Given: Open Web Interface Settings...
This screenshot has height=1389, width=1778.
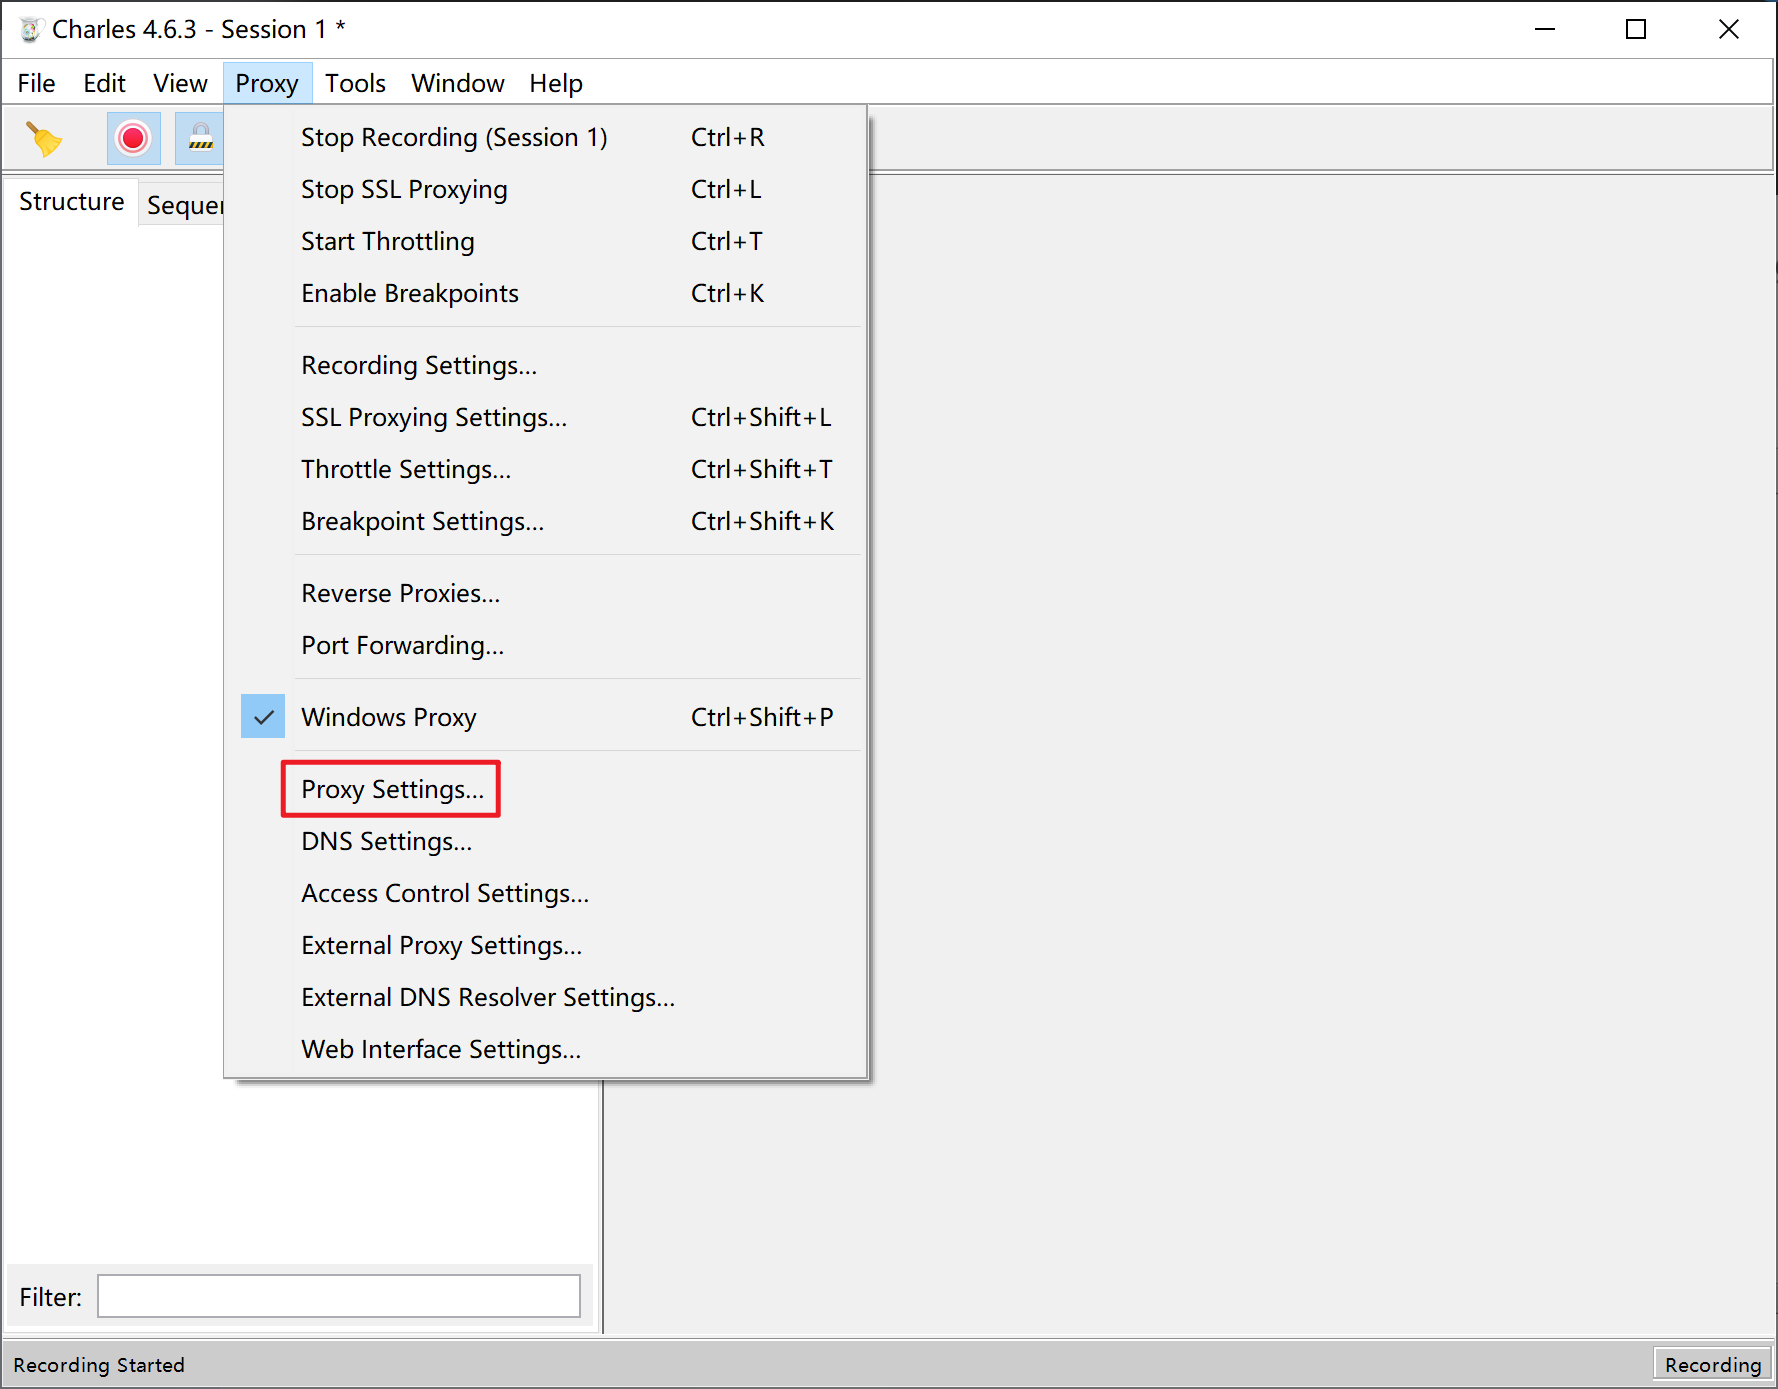Looking at the screenshot, I should coord(545,1049).
